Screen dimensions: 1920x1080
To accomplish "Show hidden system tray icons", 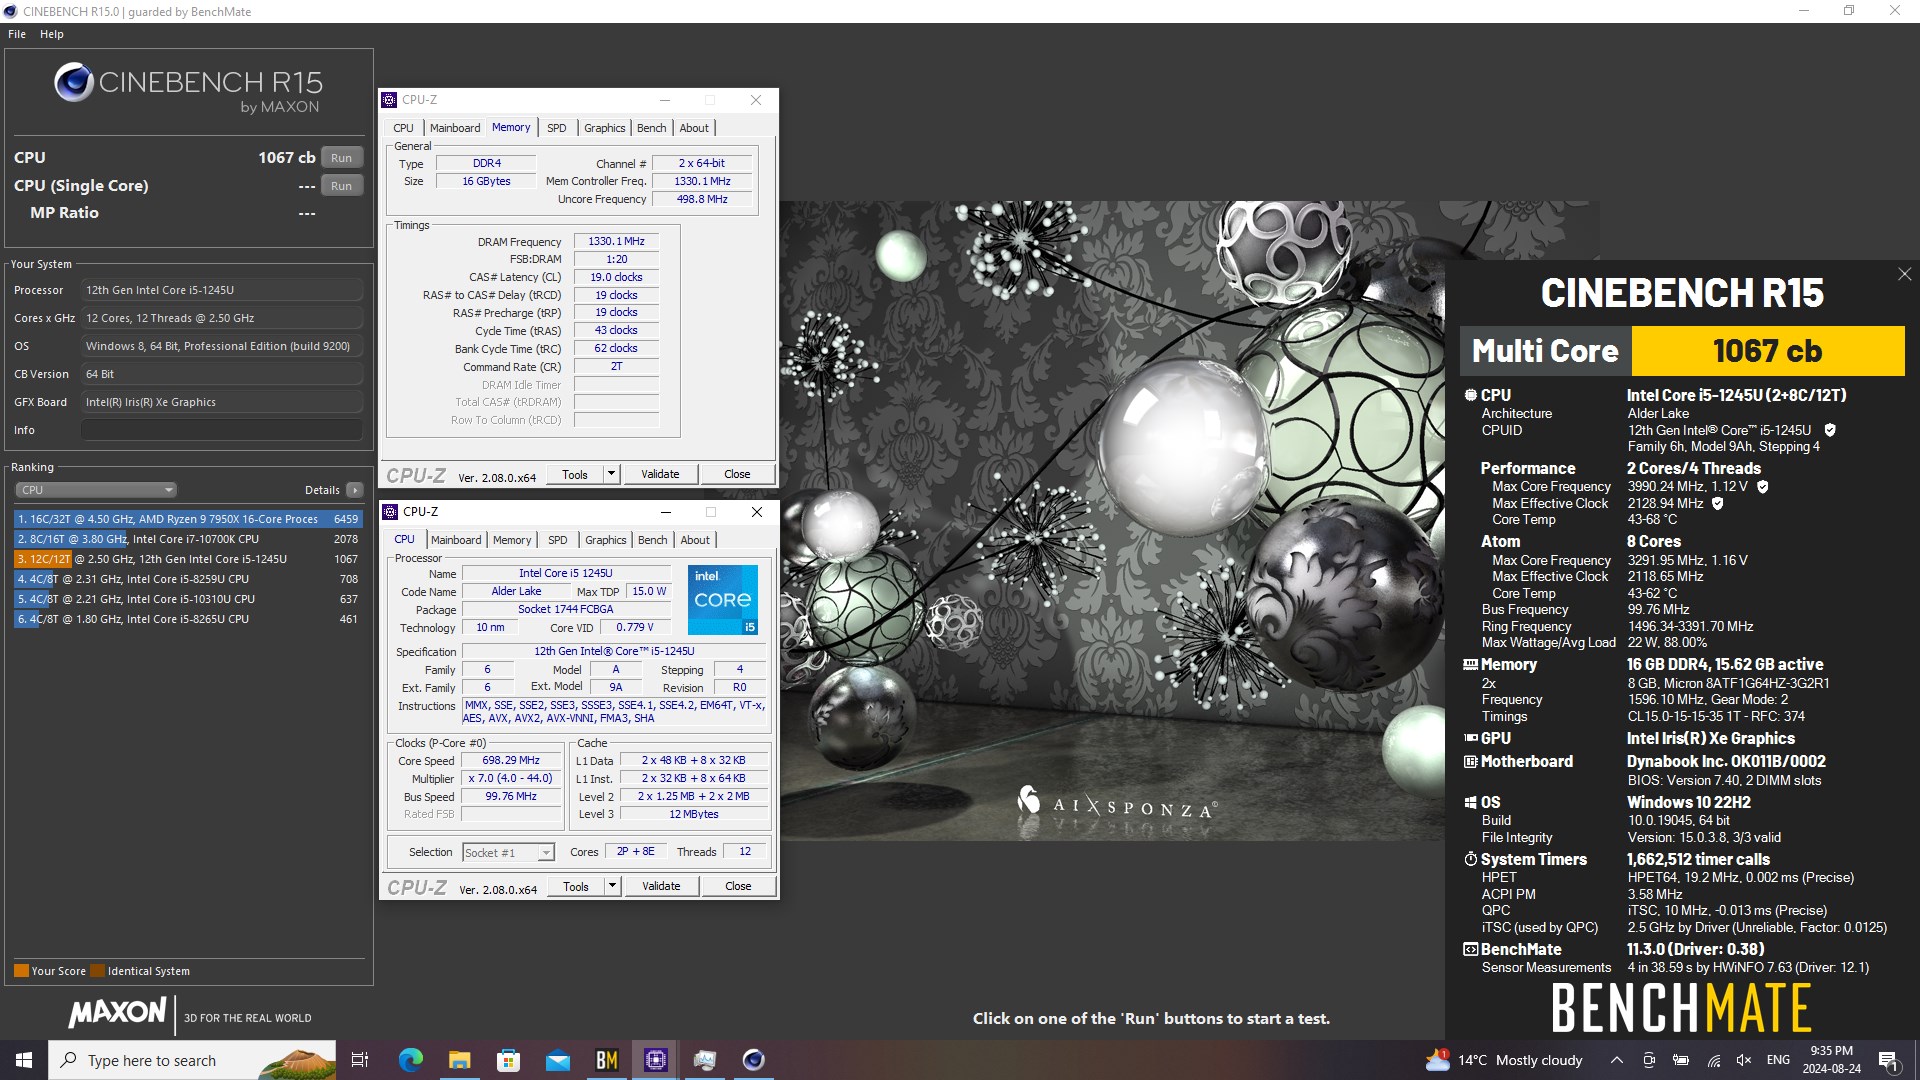I will [1616, 1060].
